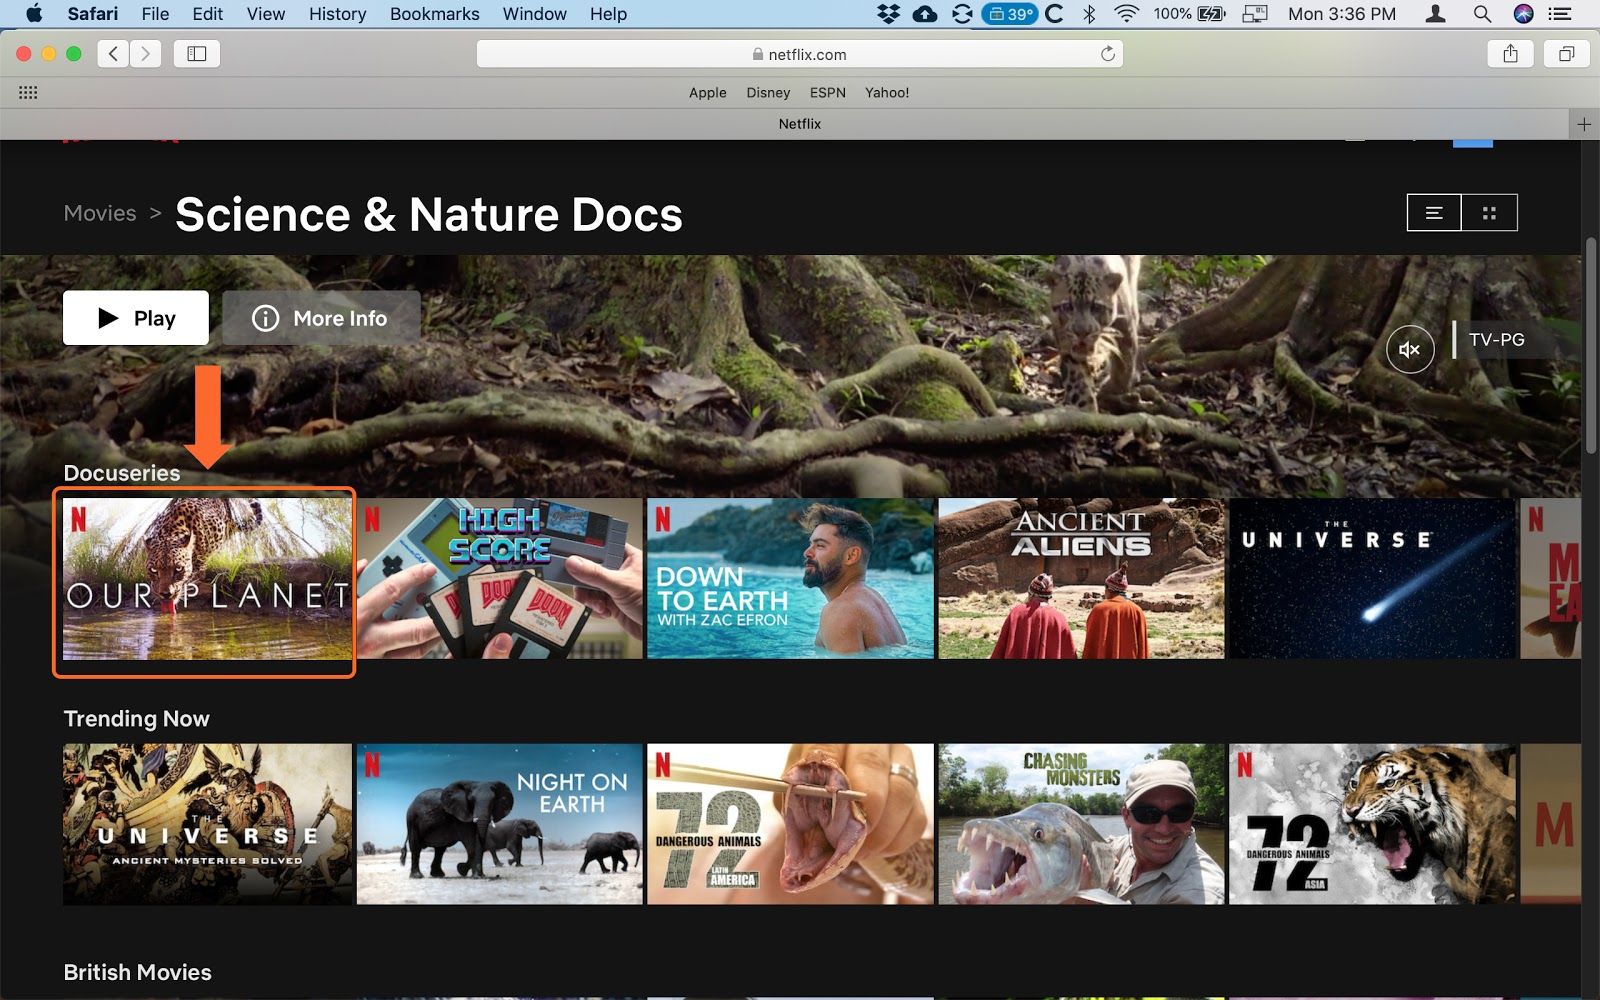Open the File menu
Screen dimensions: 1600x1000
click(155, 13)
